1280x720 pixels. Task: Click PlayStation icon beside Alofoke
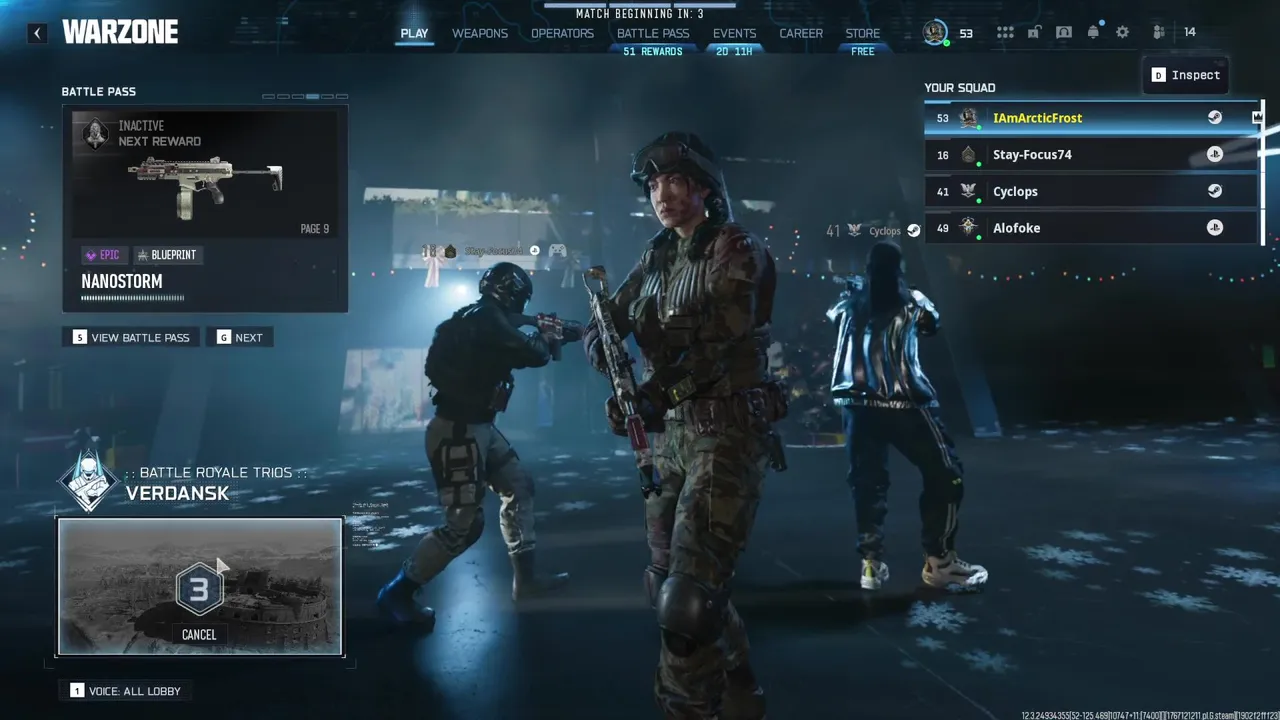point(1214,228)
